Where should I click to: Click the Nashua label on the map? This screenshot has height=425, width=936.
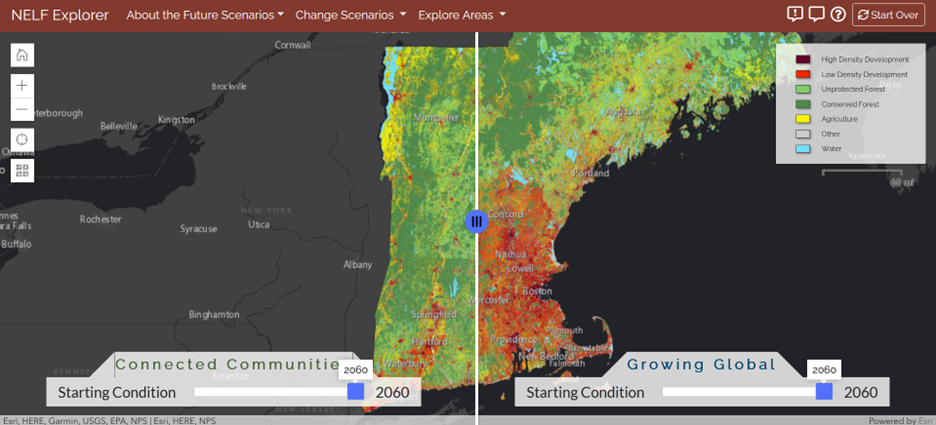click(510, 254)
